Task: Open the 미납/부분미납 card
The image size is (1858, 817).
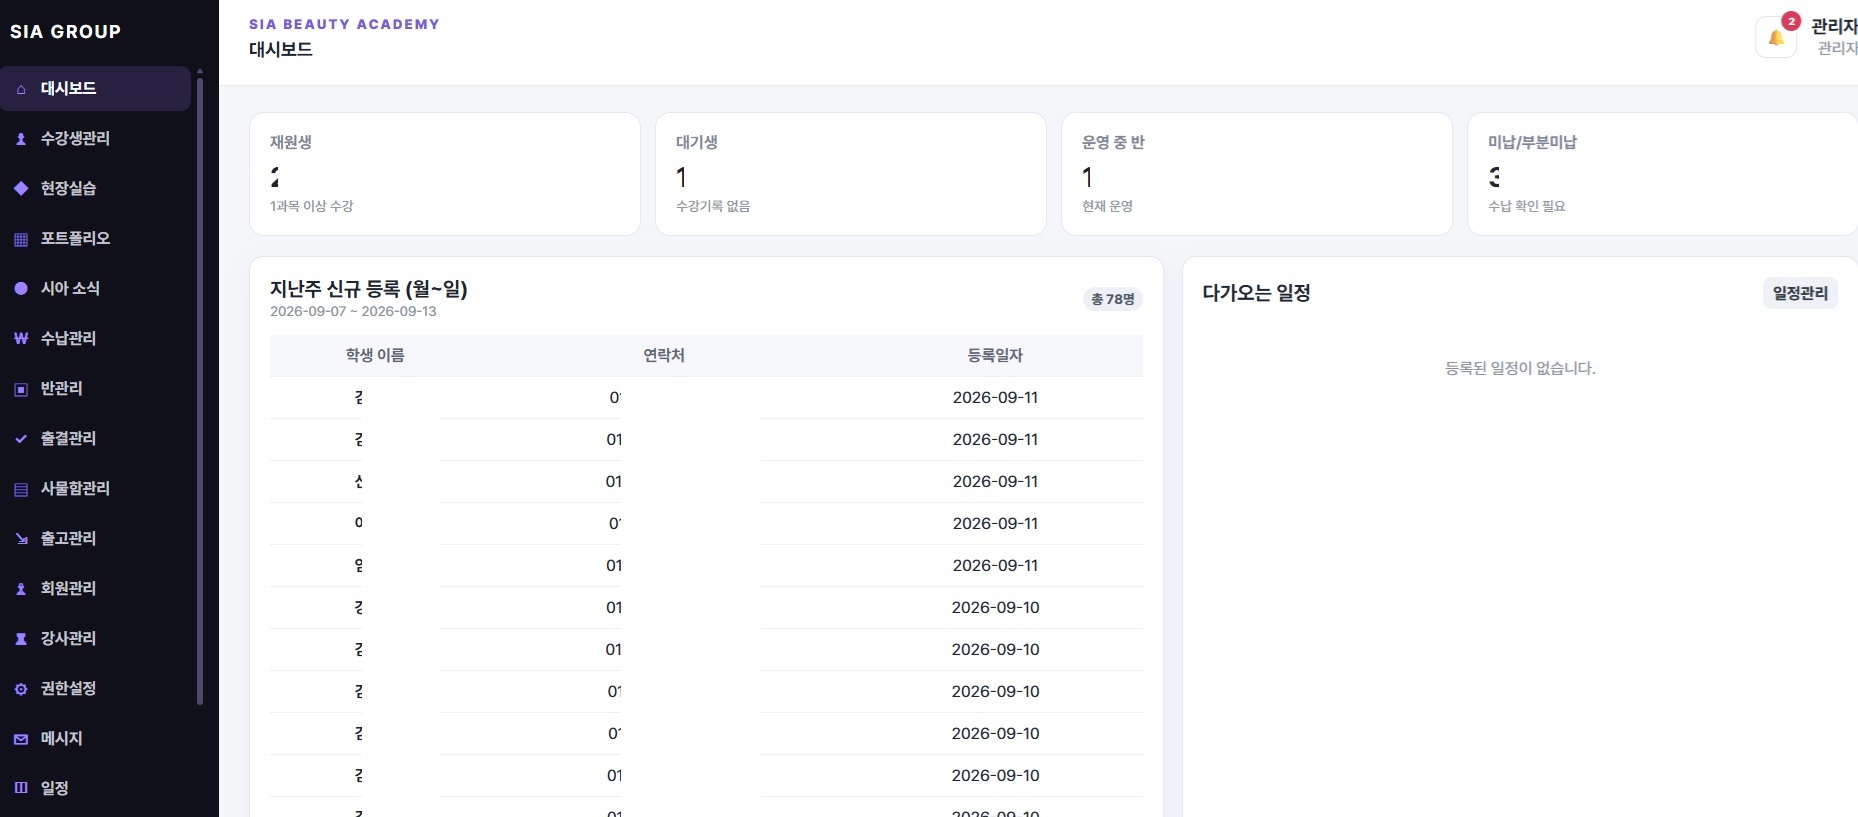Action: click(1662, 174)
